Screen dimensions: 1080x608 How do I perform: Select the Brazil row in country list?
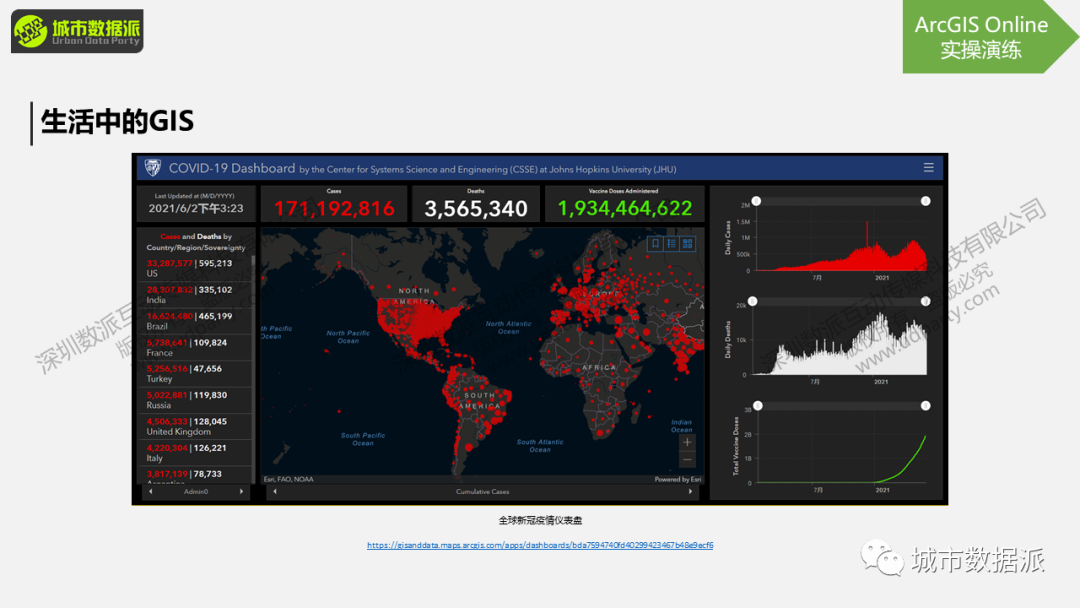coord(195,321)
